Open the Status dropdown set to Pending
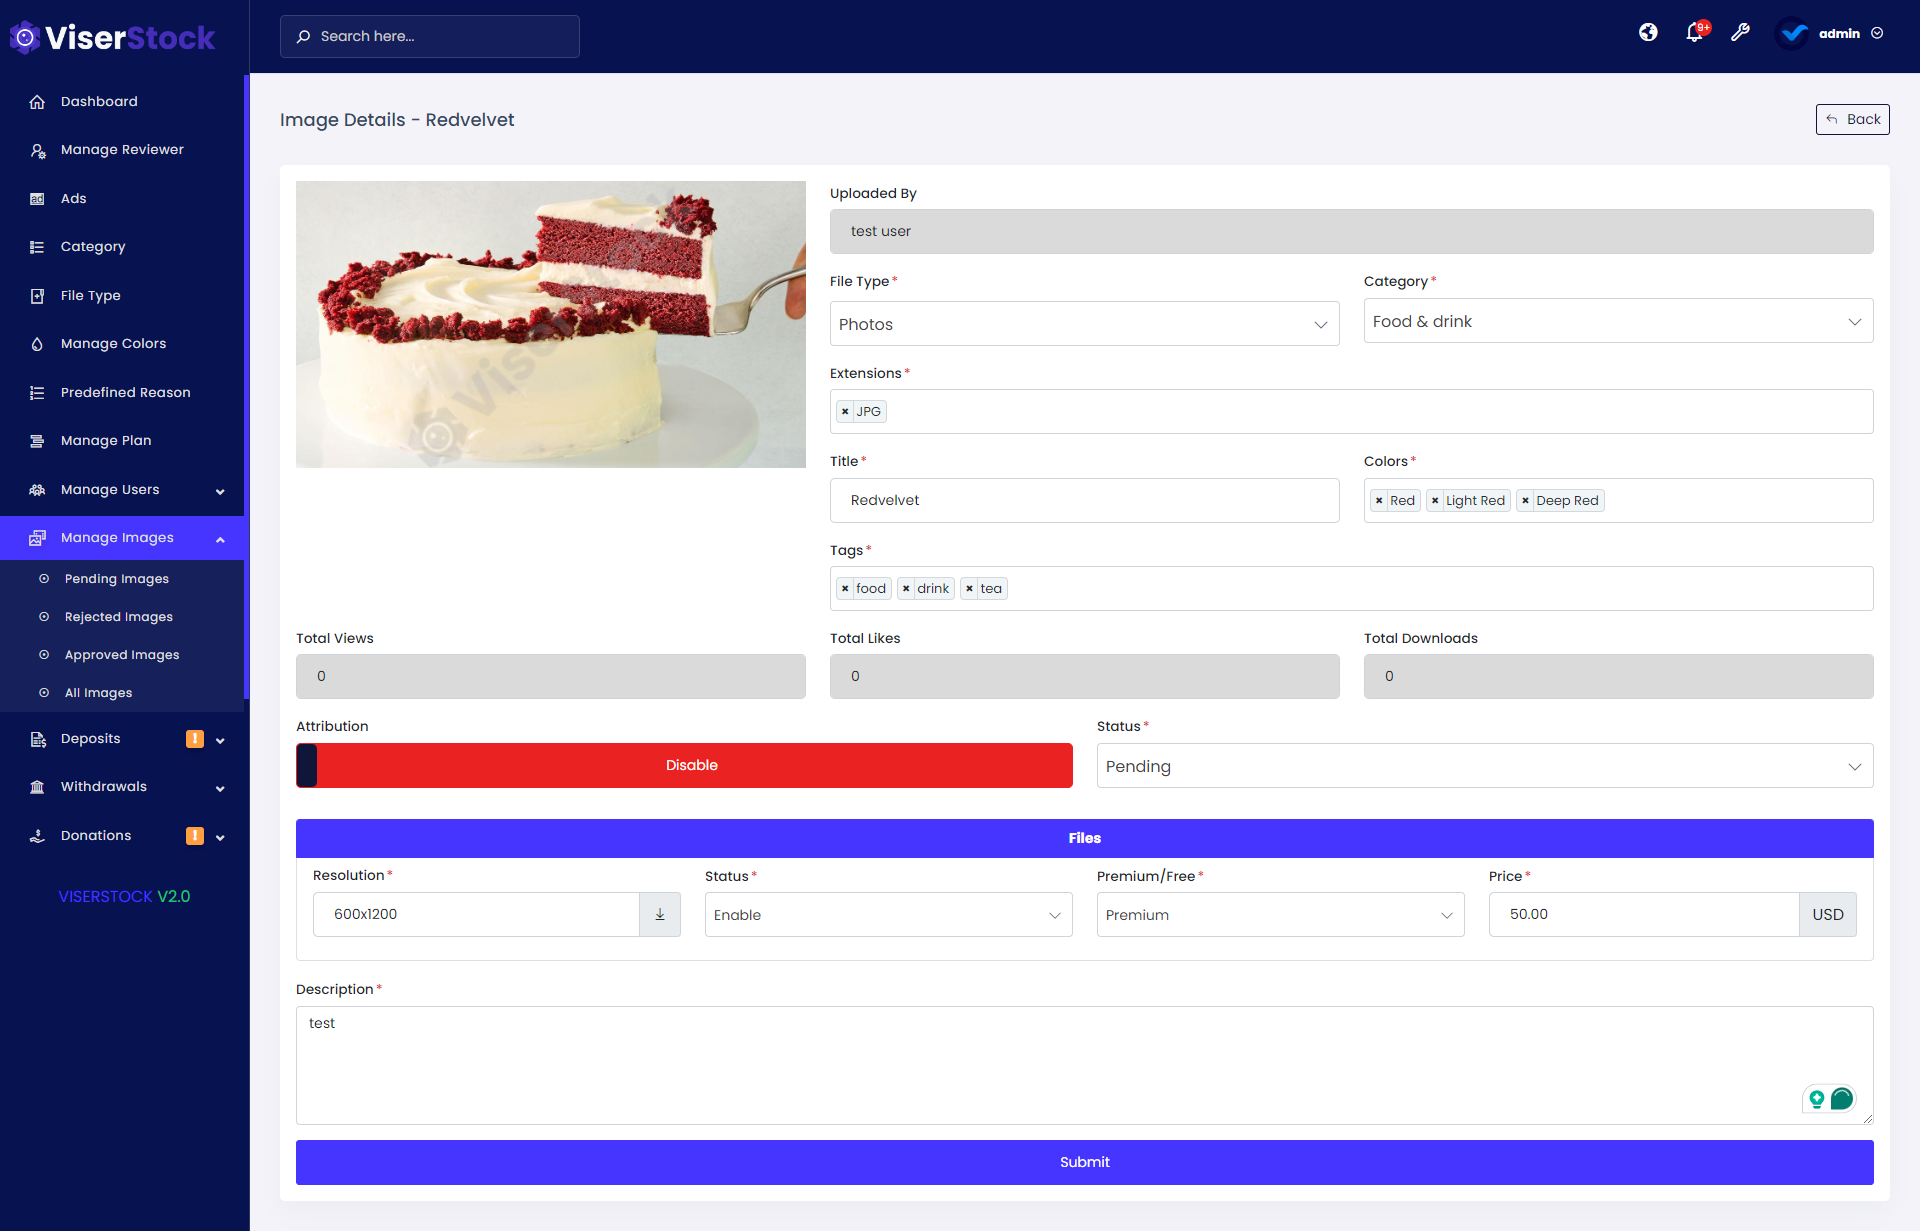This screenshot has width=1920, height=1231. coord(1485,765)
